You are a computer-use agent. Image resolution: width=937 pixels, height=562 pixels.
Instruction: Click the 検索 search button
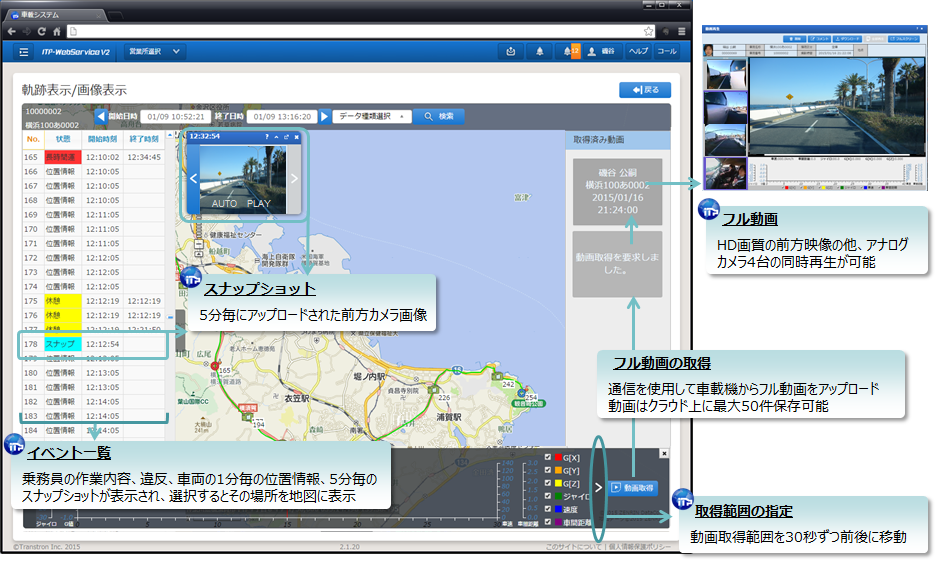tap(439, 116)
